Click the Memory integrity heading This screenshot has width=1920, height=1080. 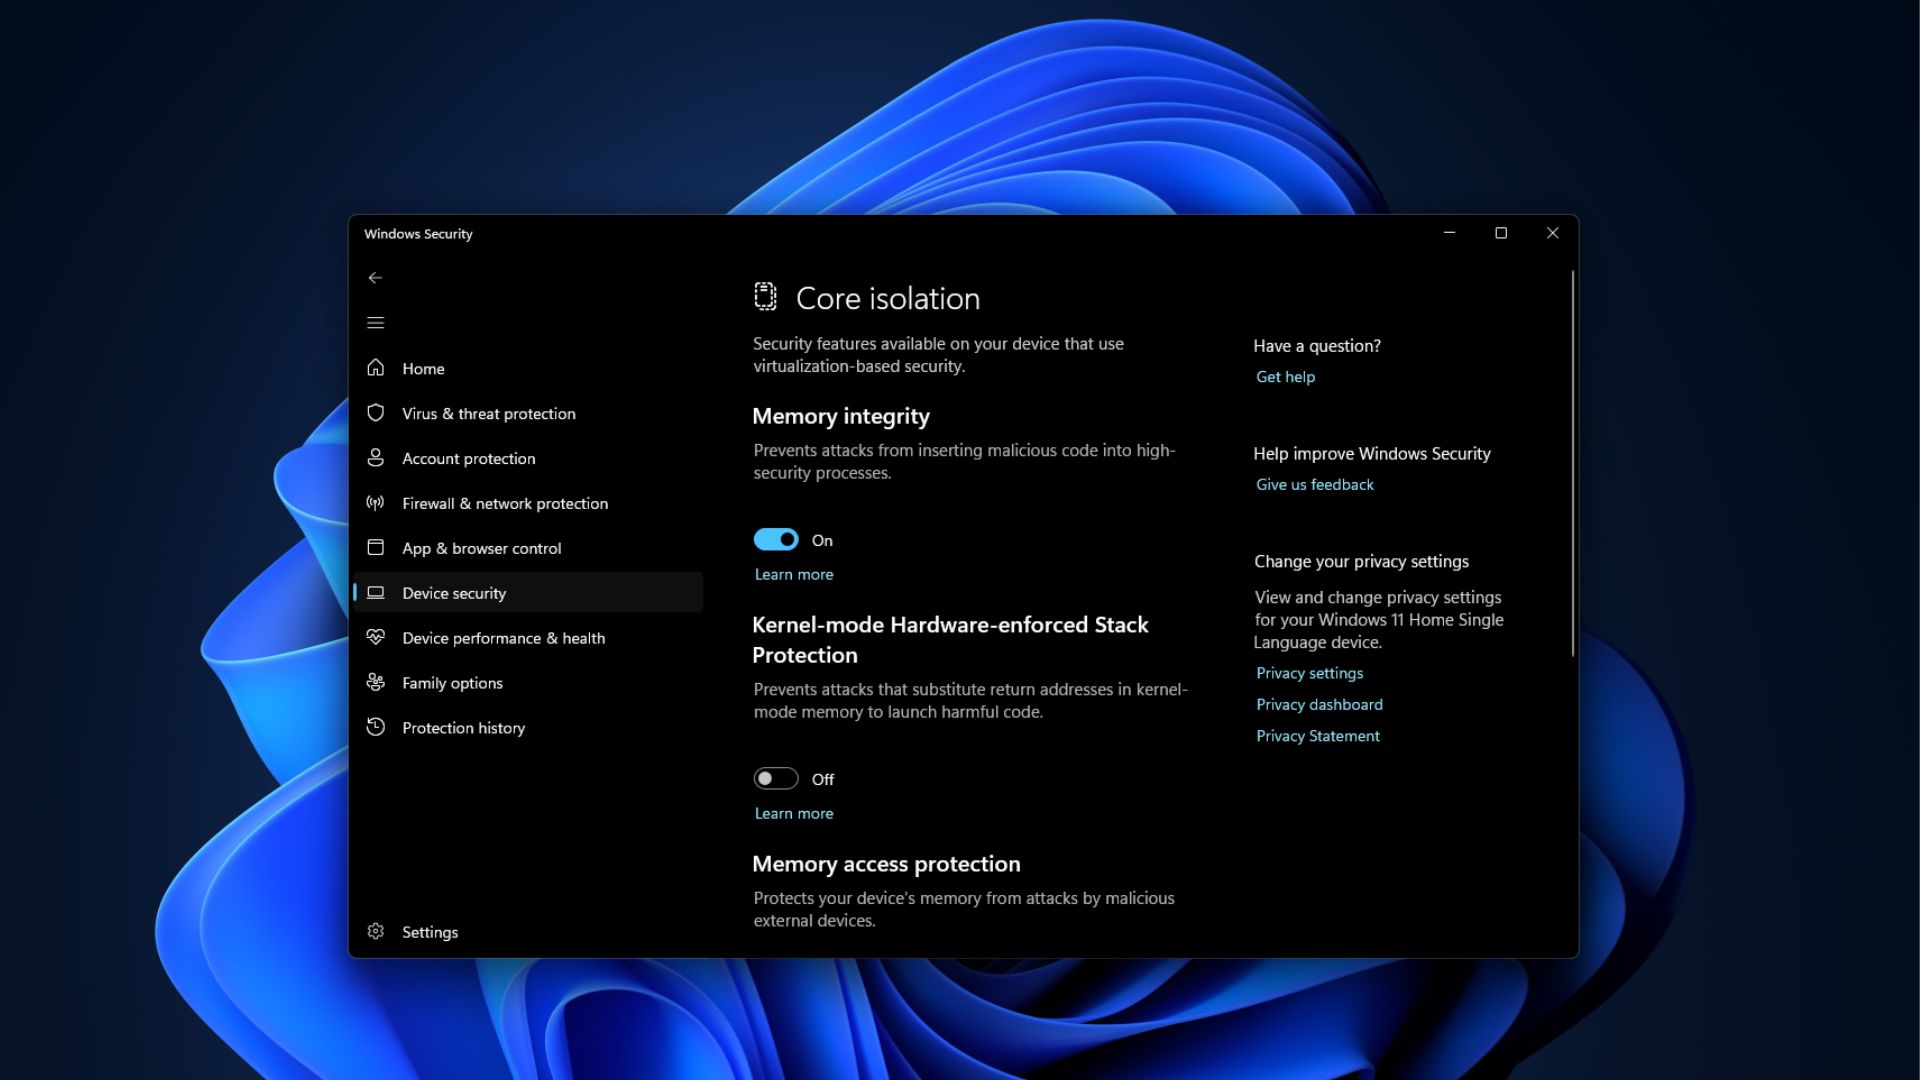click(x=841, y=416)
